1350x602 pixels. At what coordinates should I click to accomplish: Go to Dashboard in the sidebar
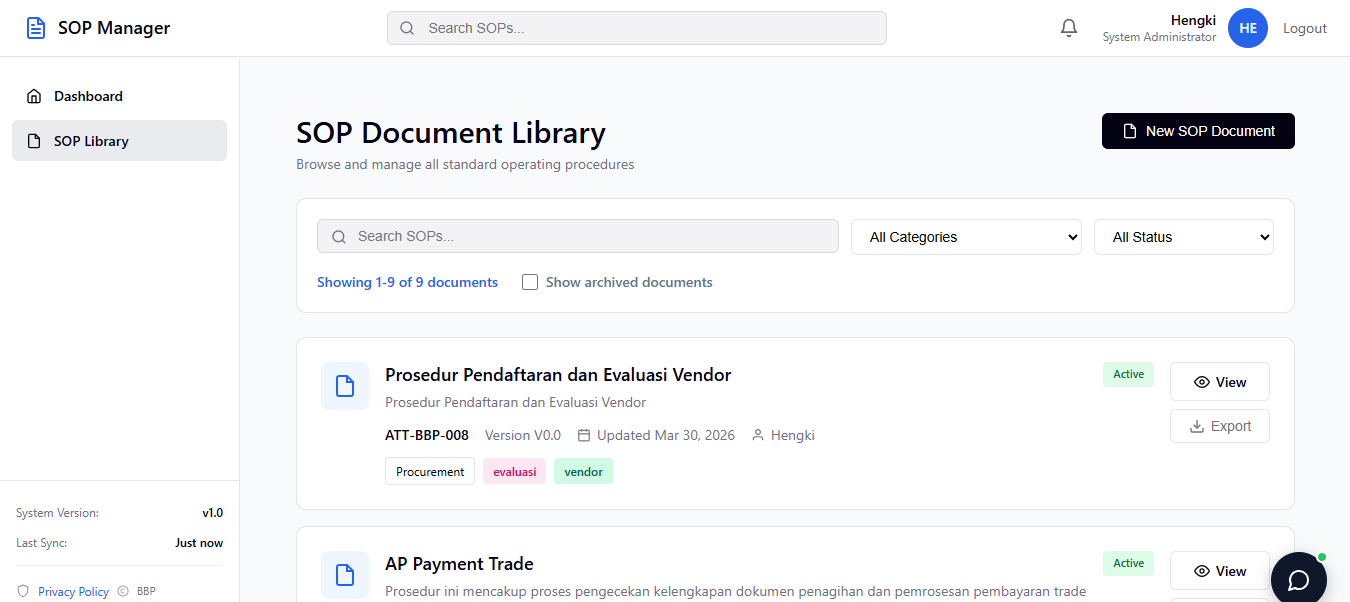(x=119, y=96)
